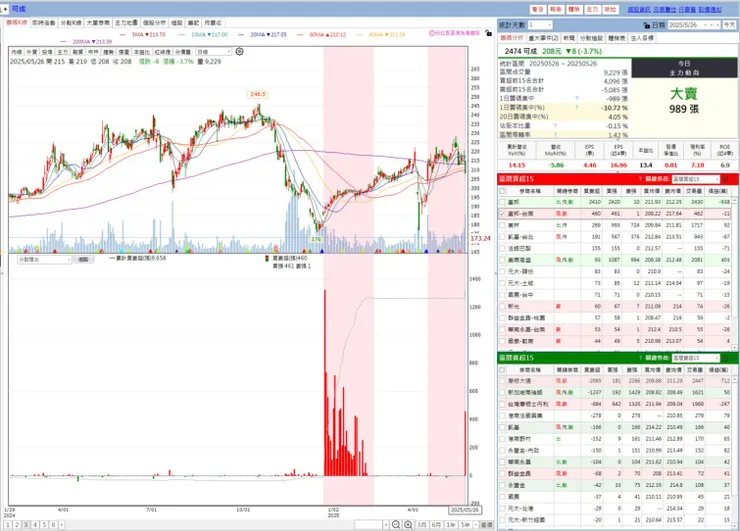Click the help question mark in green 區間賣超15 header

pyautogui.click(x=640, y=358)
